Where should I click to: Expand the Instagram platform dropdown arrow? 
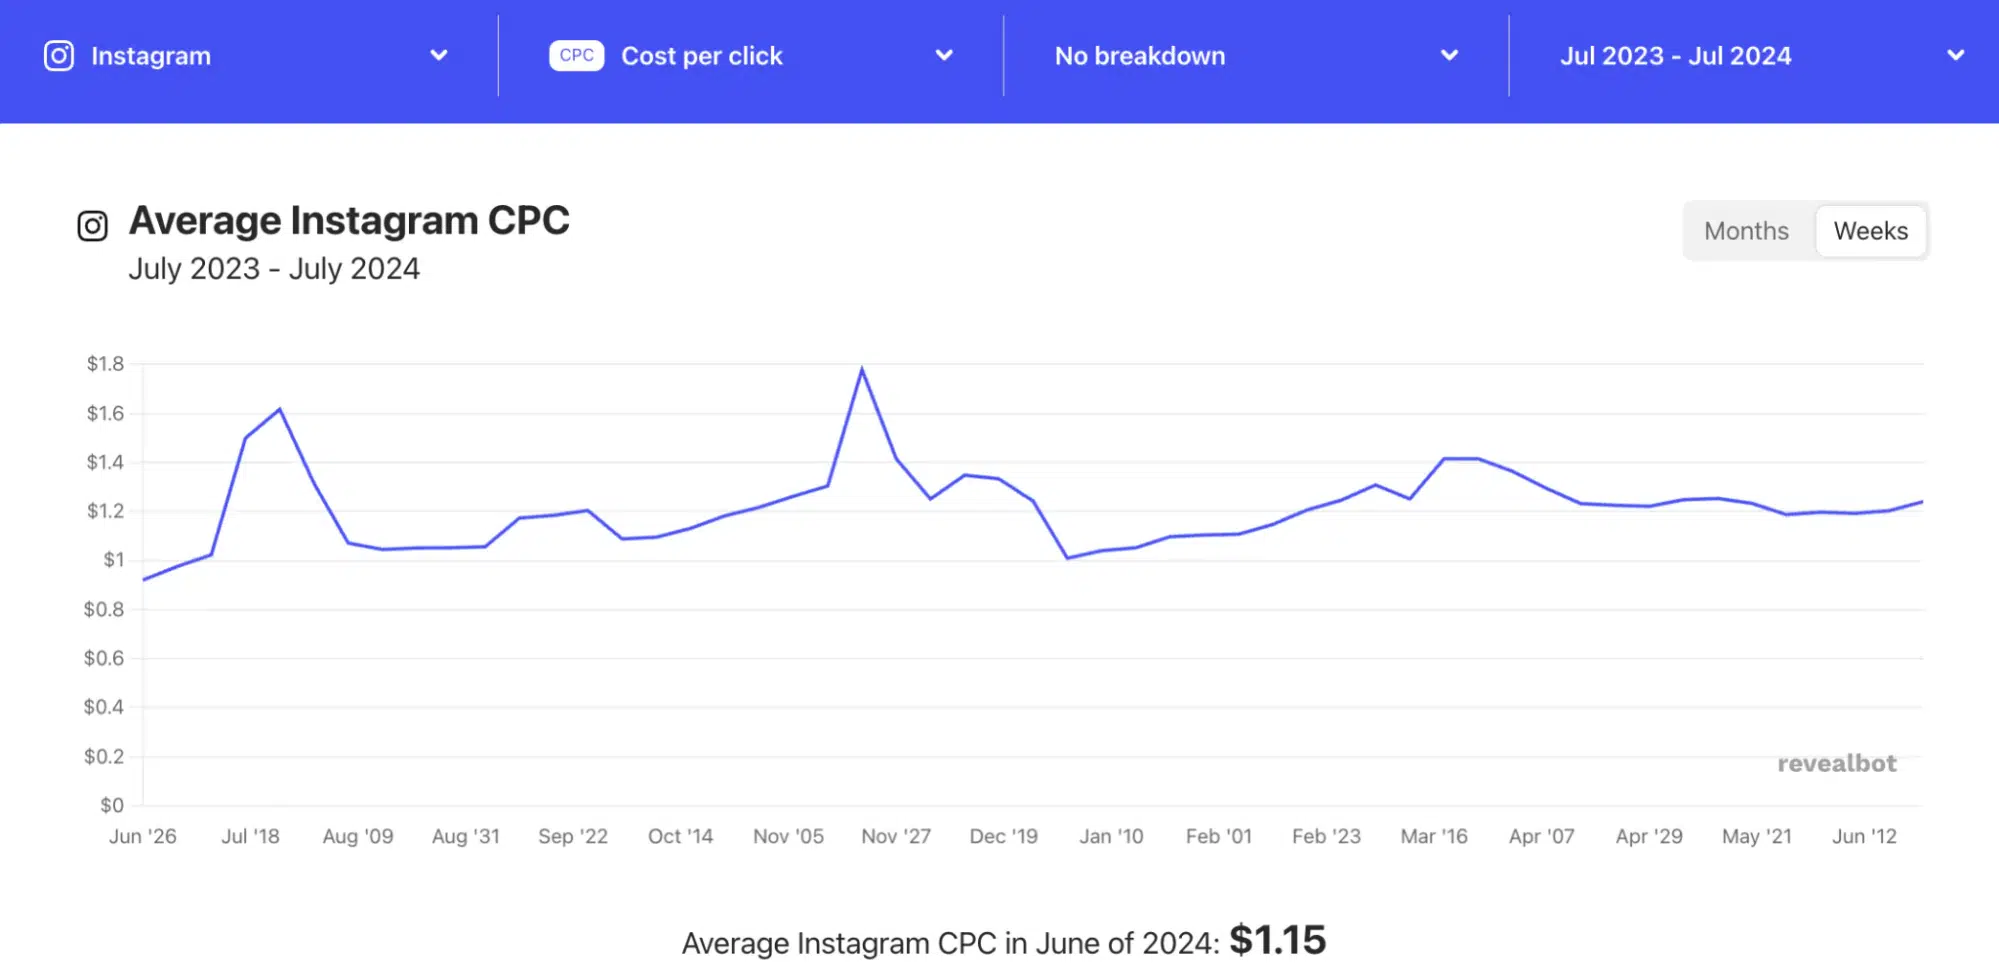438,56
